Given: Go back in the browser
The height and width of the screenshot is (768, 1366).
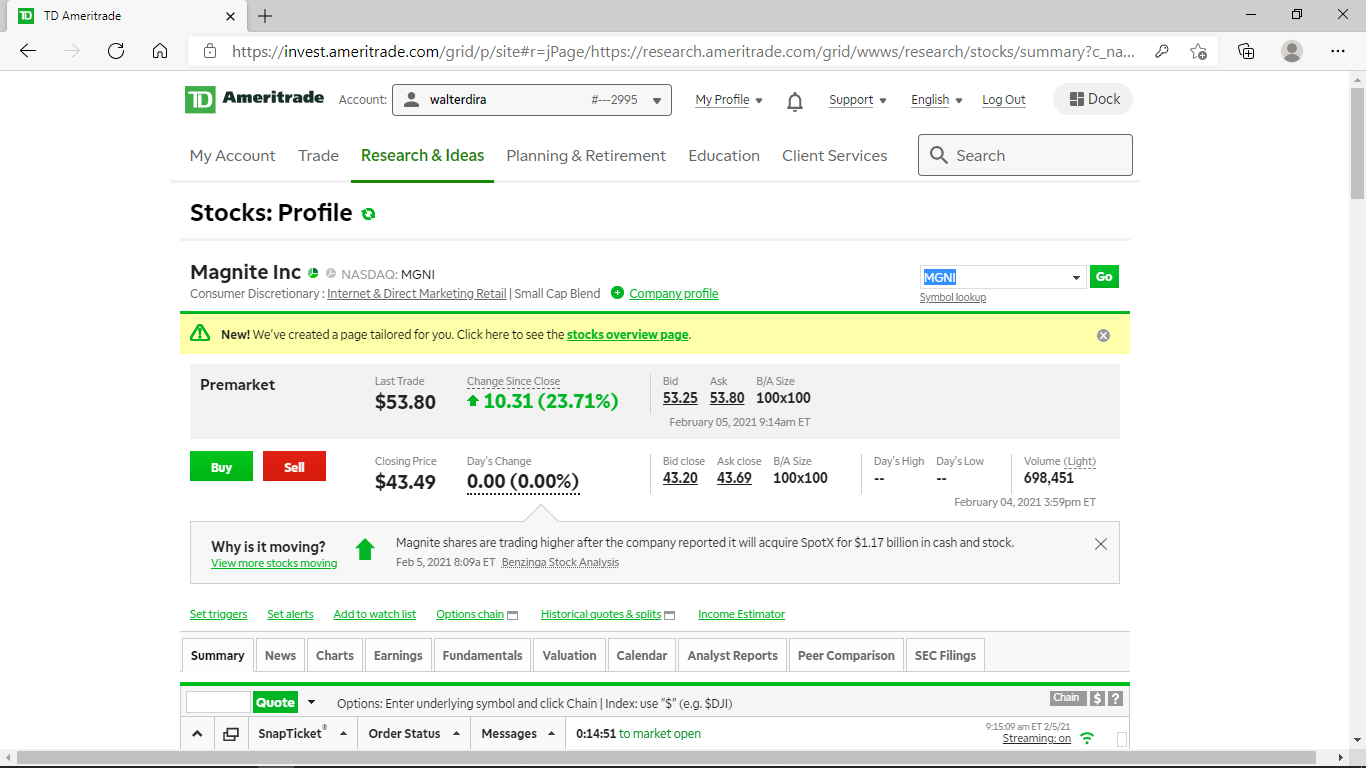Looking at the screenshot, I should pos(28,51).
